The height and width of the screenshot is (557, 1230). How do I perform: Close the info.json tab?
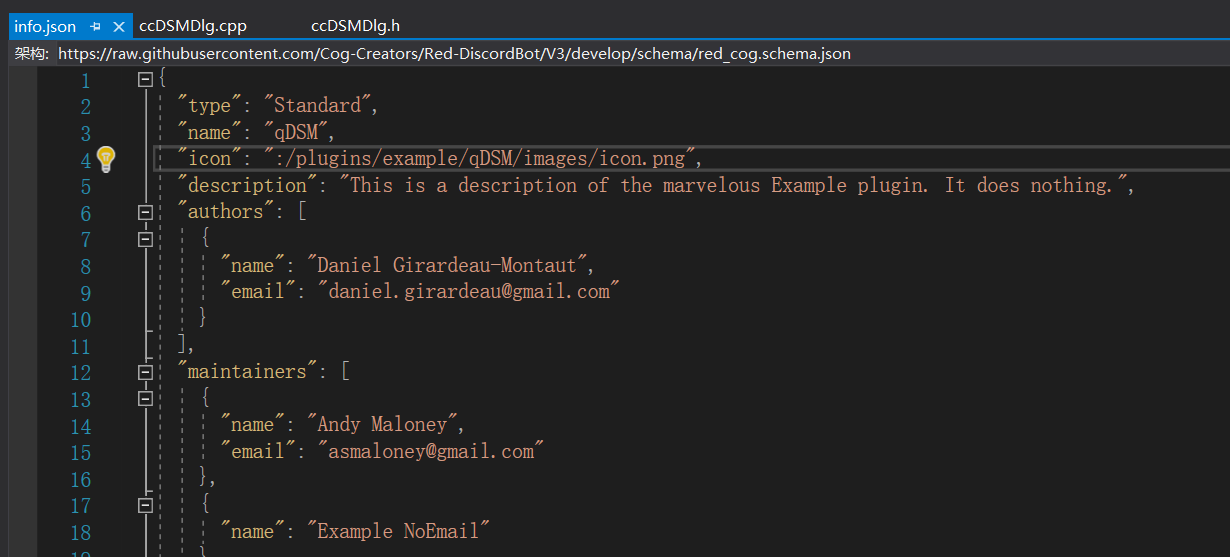119,26
